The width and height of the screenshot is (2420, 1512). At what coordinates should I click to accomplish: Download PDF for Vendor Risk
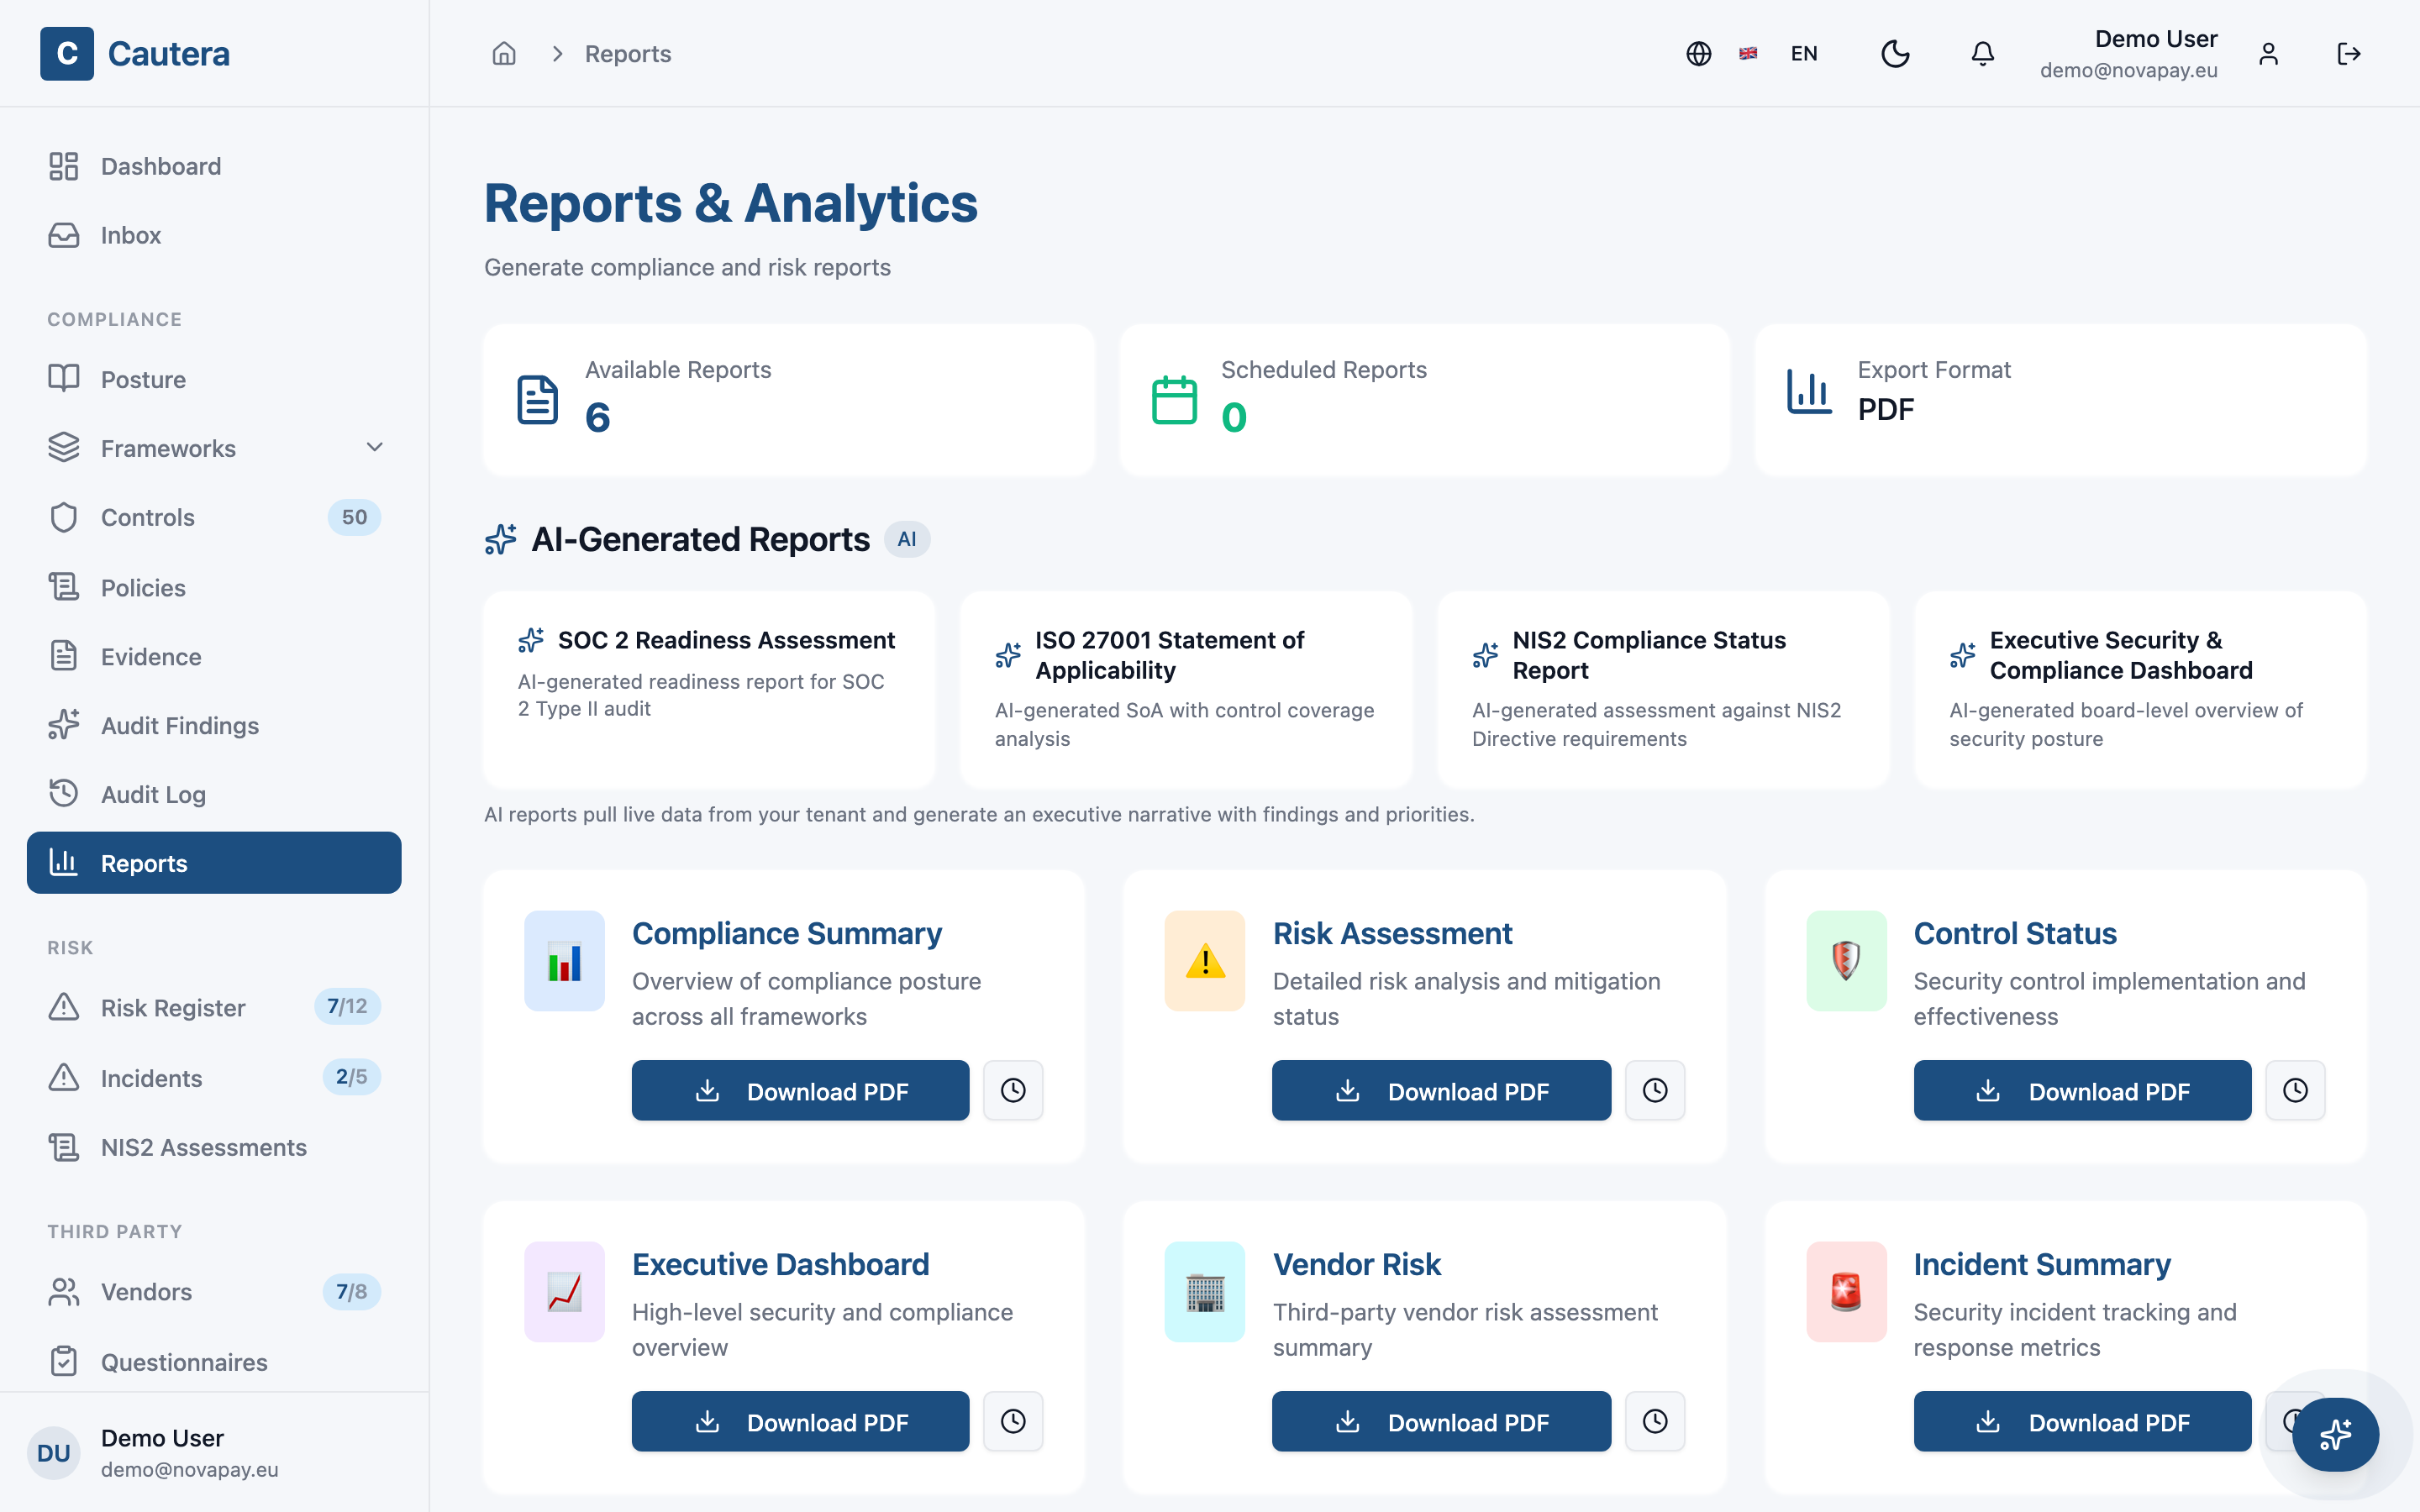click(1441, 1421)
